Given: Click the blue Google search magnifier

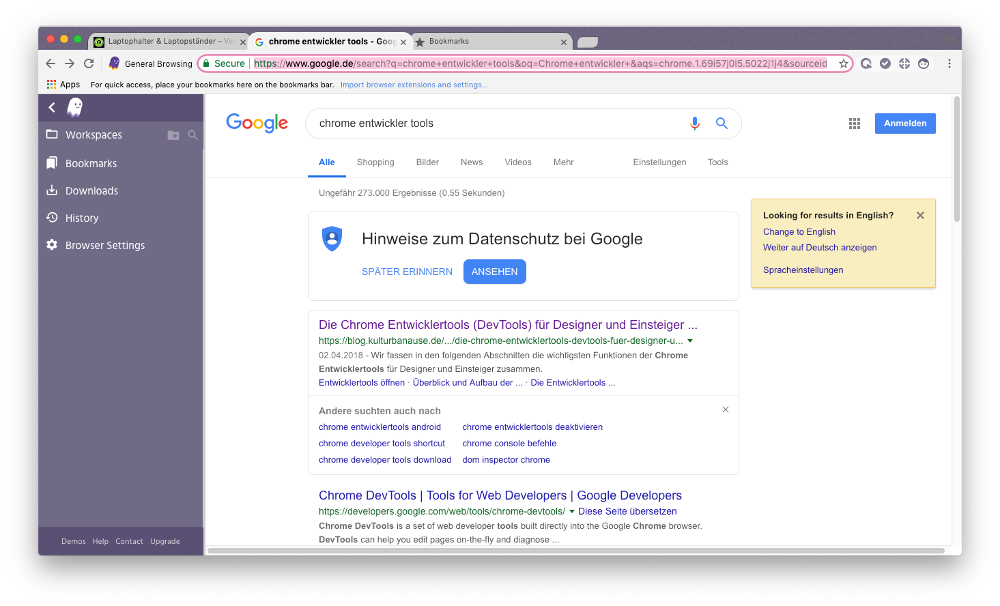Looking at the screenshot, I should click(721, 123).
